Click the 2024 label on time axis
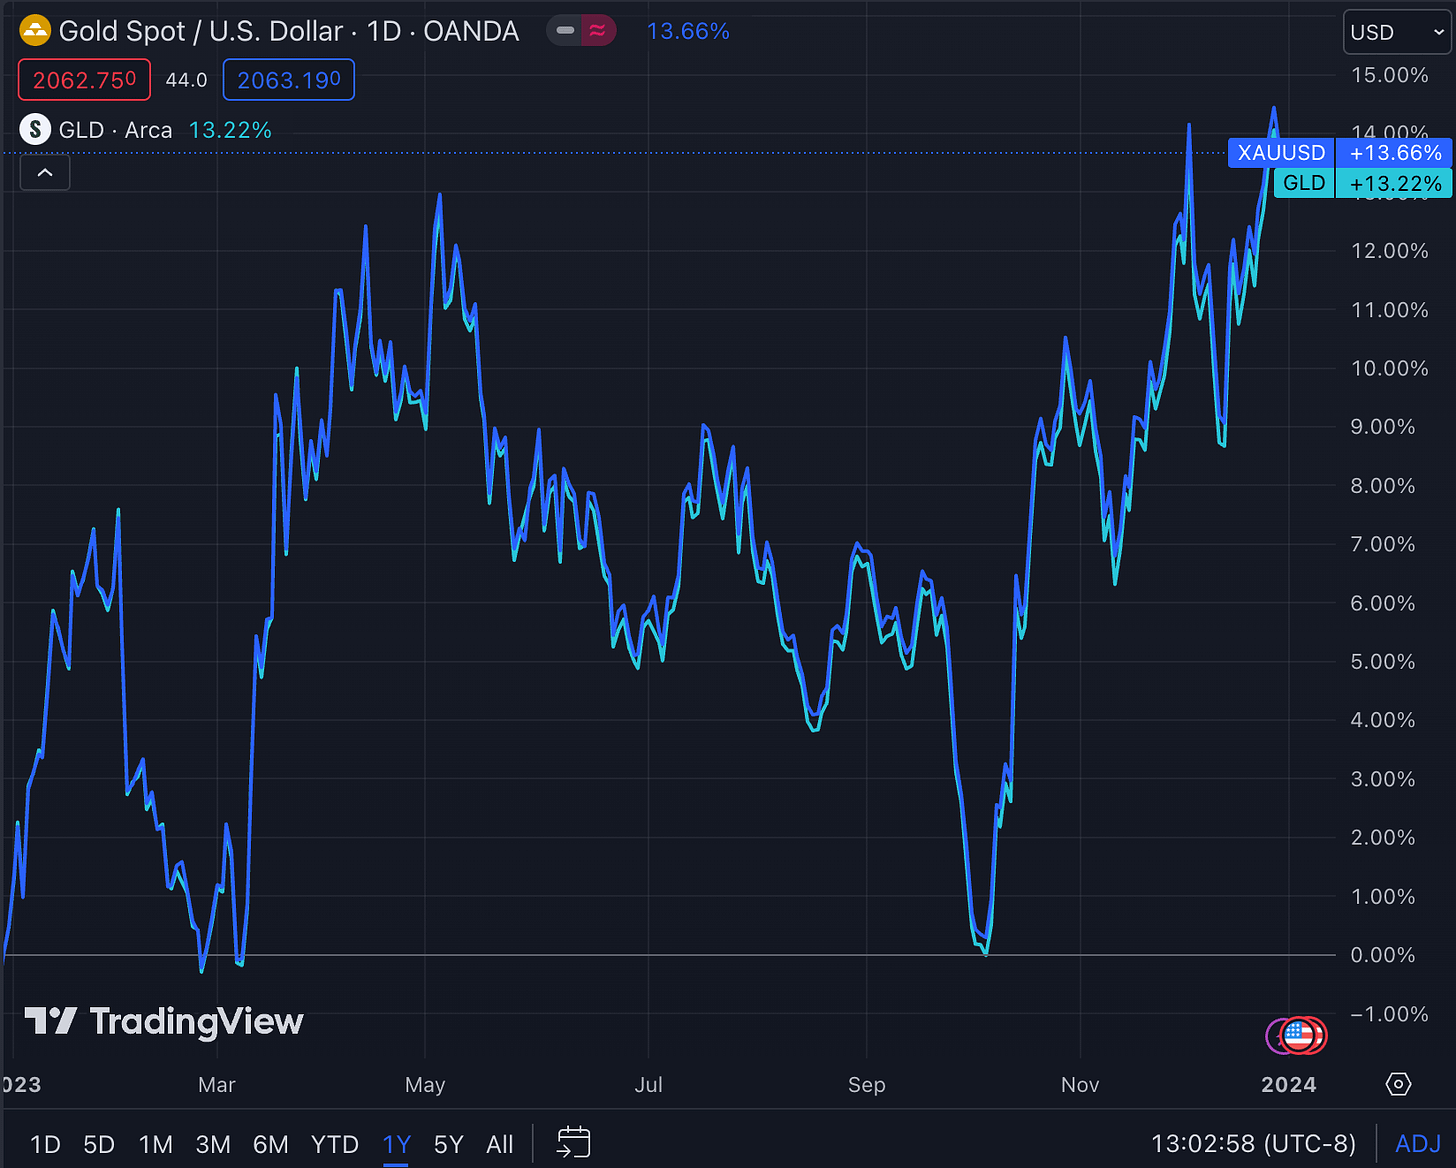The height and width of the screenshot is (1168, 1456). tap(1288, 1085)
